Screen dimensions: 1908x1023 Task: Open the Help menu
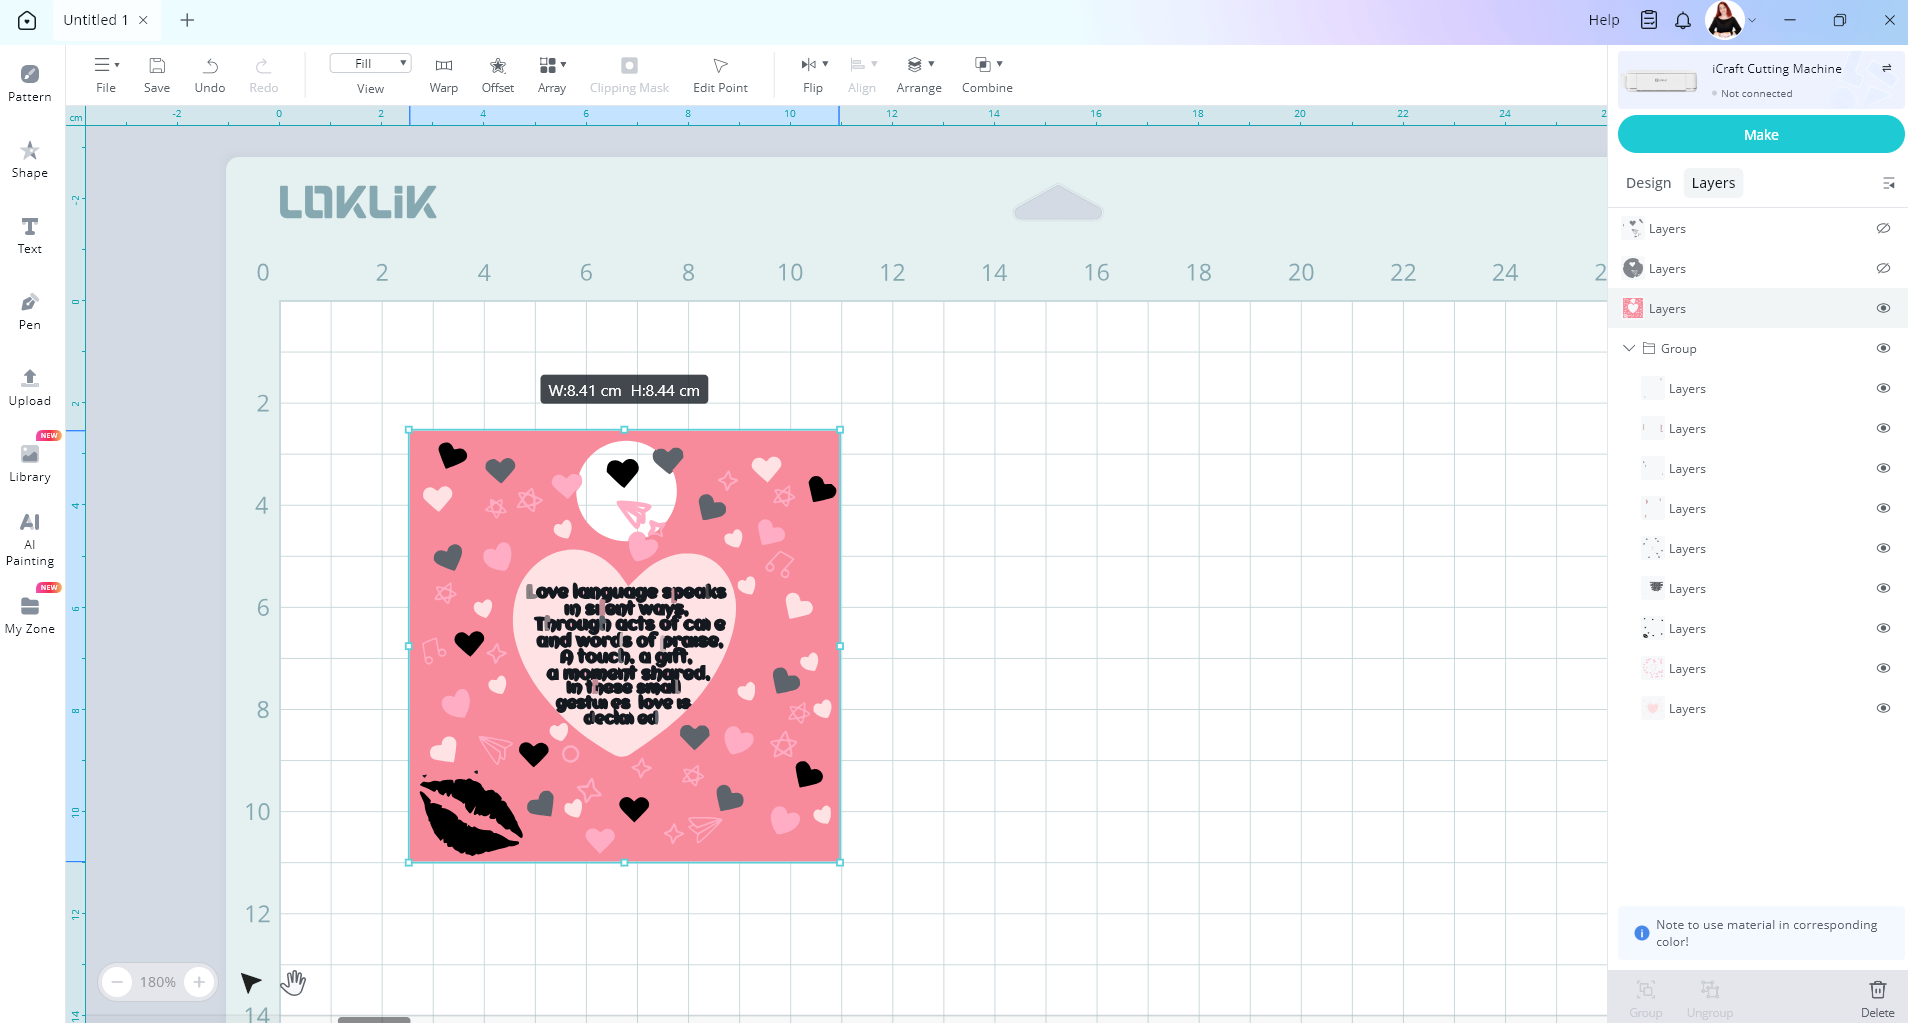point(1603,20)
